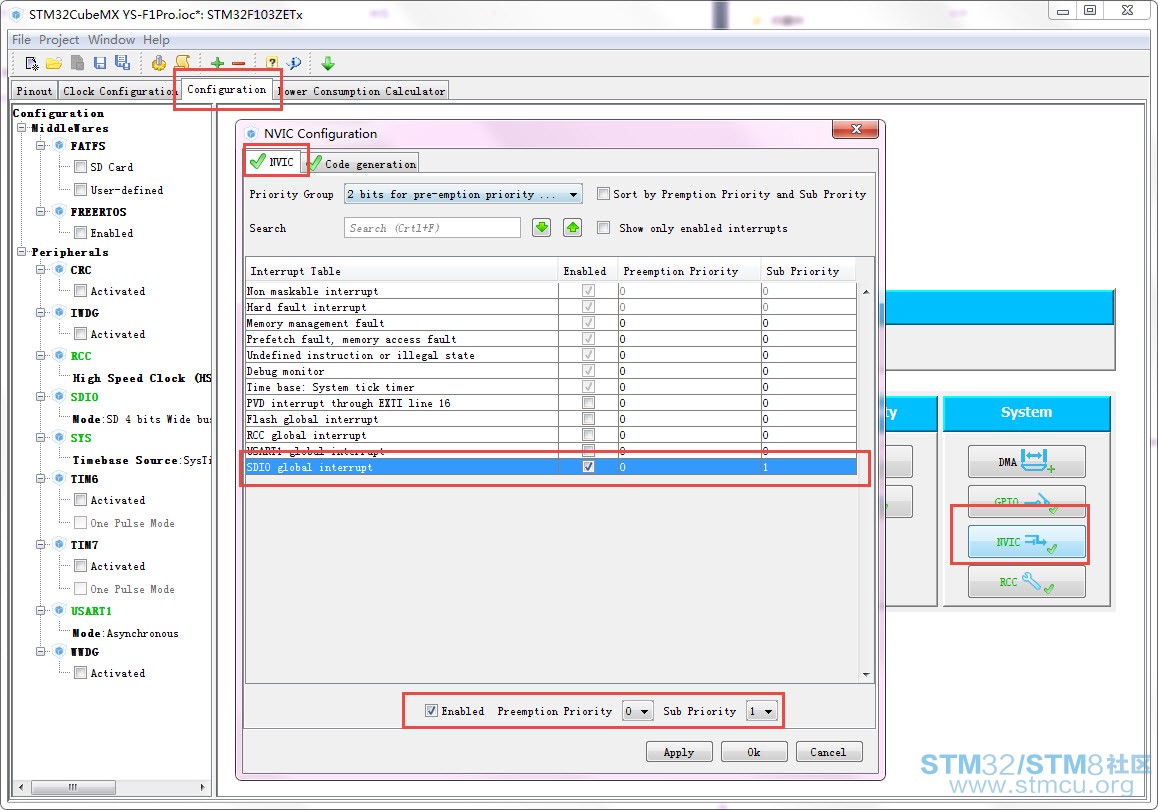1158x810 pixels.
Task: Click the generate report scroll icon
Action: 182,63
